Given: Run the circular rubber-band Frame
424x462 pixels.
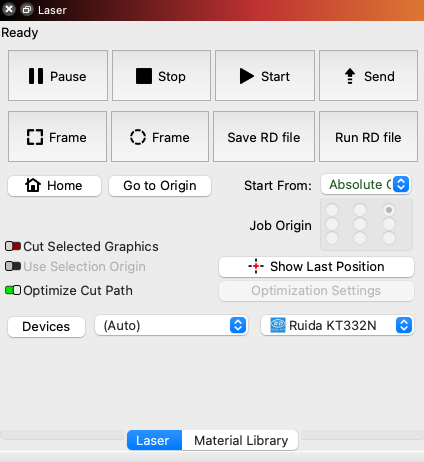Looking at the screenshot, I should [160, 137].
